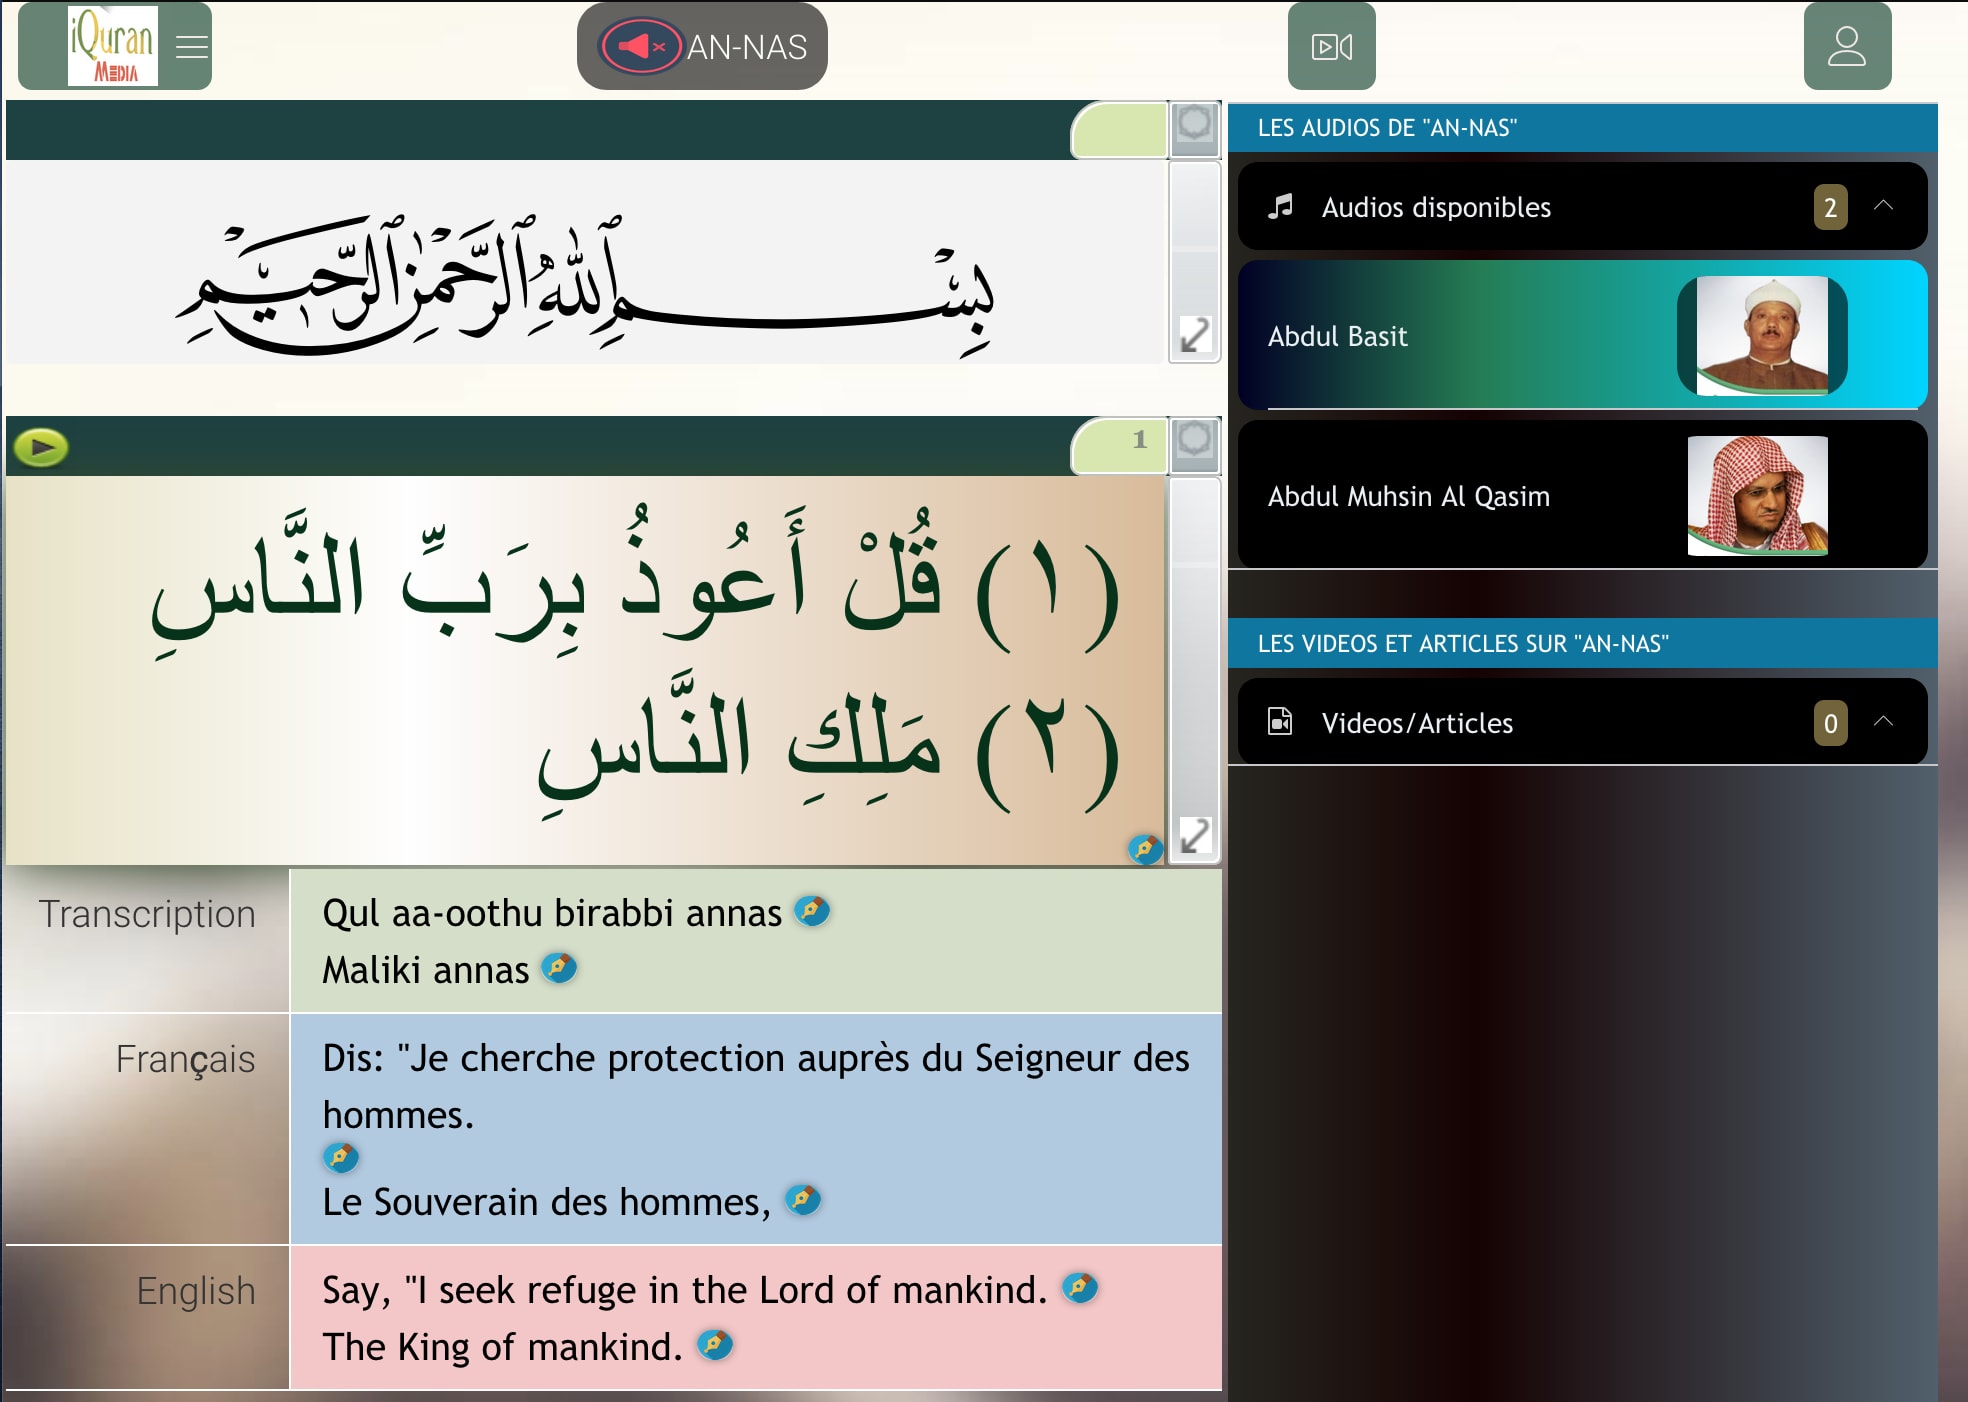Toggle the muted speaker icon beside AN-NAS
The image size is (1968, 1402).
640,47
